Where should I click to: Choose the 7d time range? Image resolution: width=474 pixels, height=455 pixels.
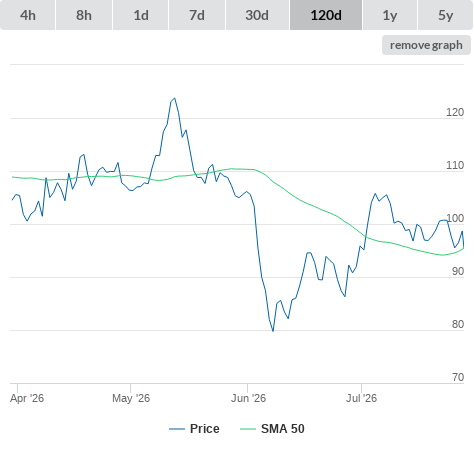click(x=197, y=15)
